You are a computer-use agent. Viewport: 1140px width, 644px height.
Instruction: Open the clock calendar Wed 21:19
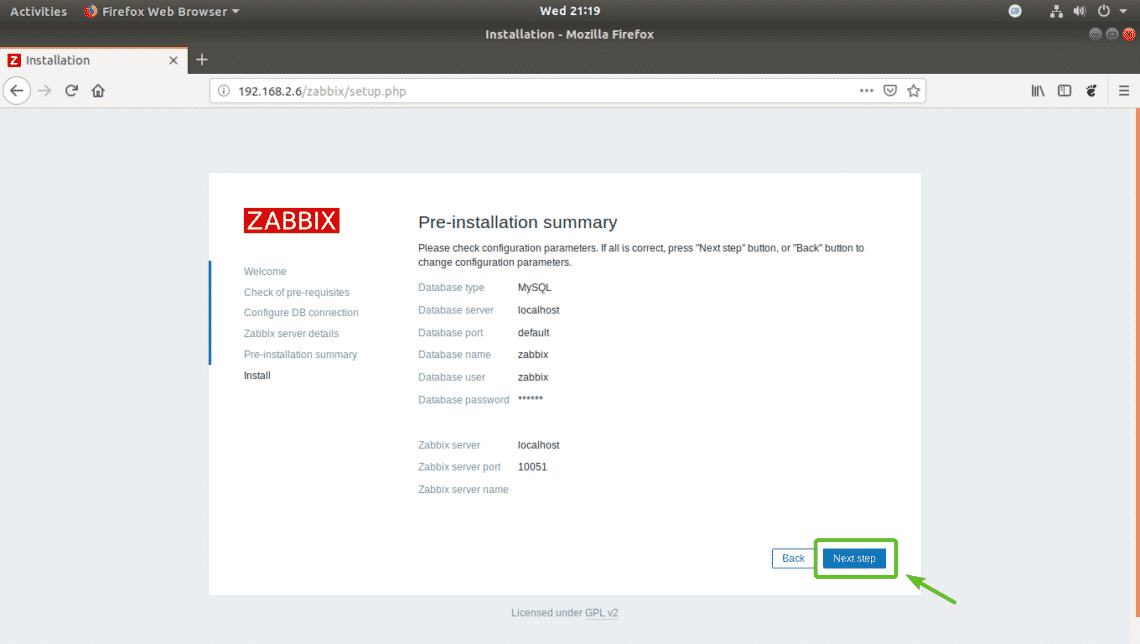570,11
